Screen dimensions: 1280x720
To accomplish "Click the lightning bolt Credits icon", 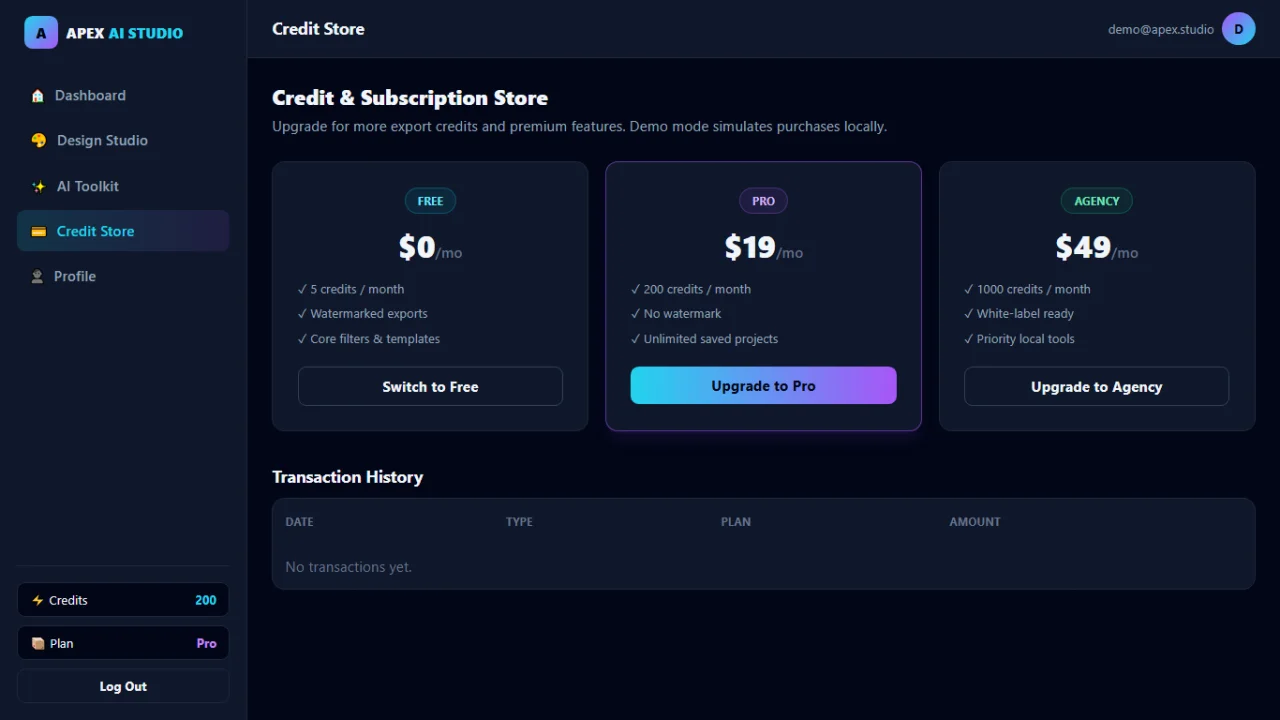I will 38,600.
